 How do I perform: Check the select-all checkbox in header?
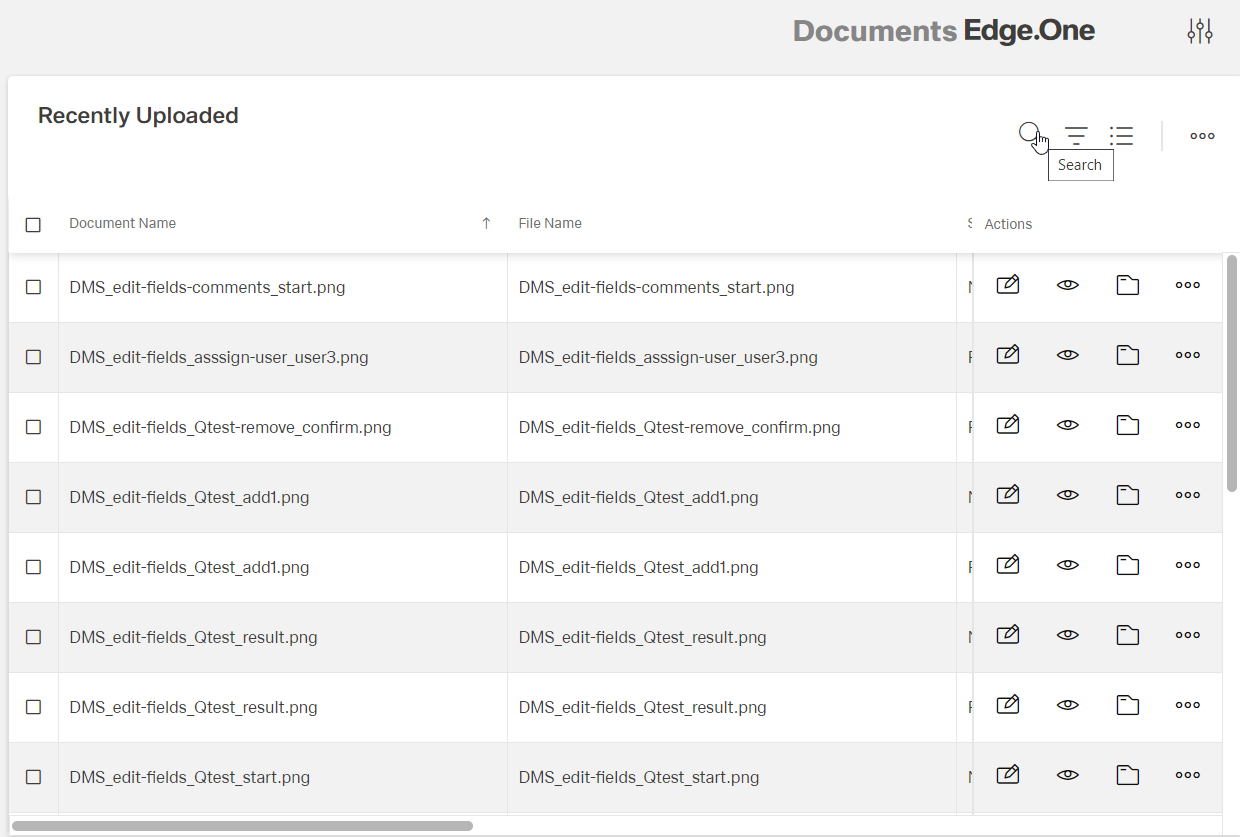(33, 225)
